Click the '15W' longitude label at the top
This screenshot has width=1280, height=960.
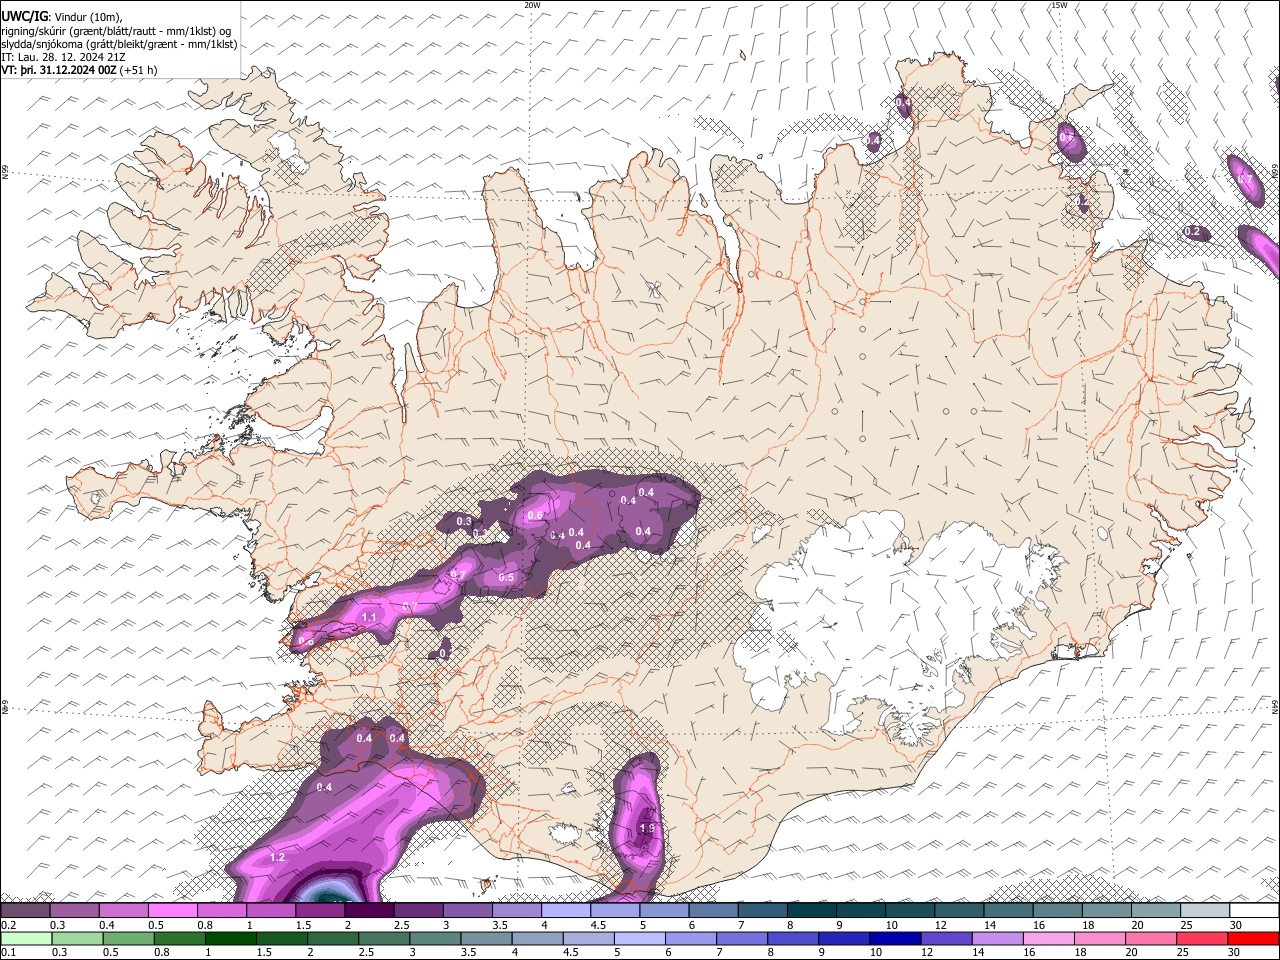pos(1059,5)
